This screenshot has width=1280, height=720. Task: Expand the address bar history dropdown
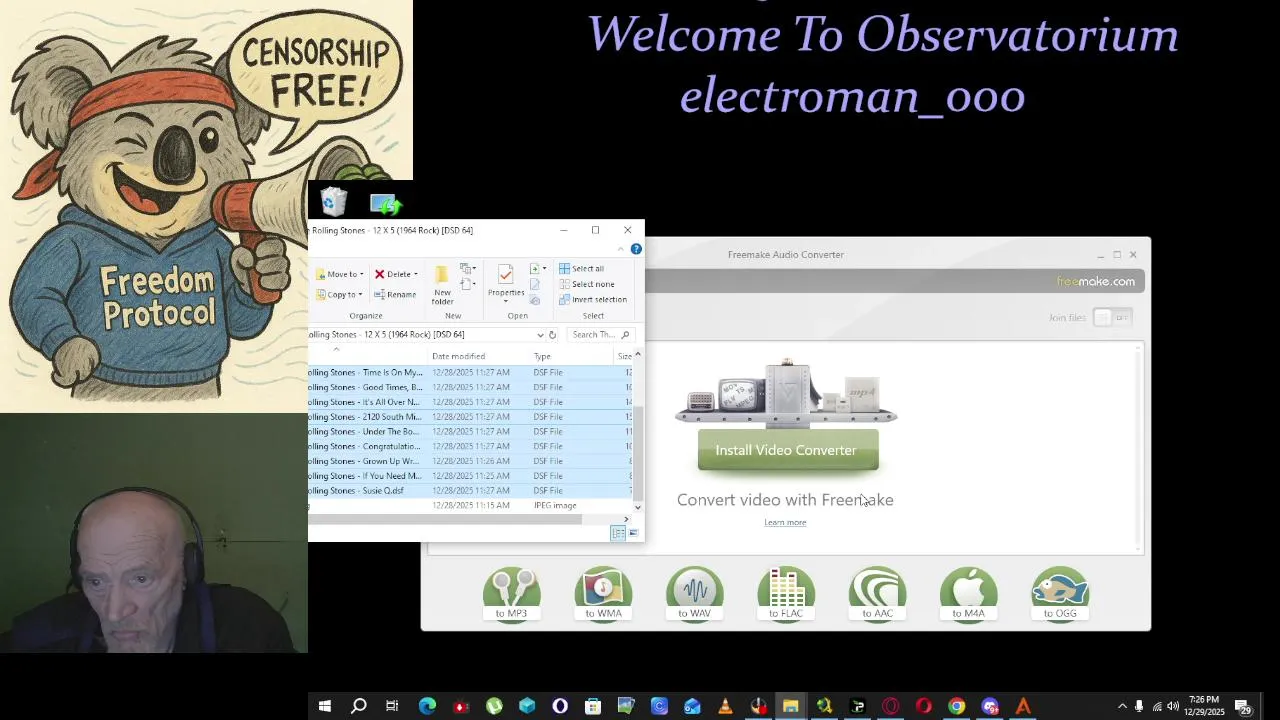540,335
